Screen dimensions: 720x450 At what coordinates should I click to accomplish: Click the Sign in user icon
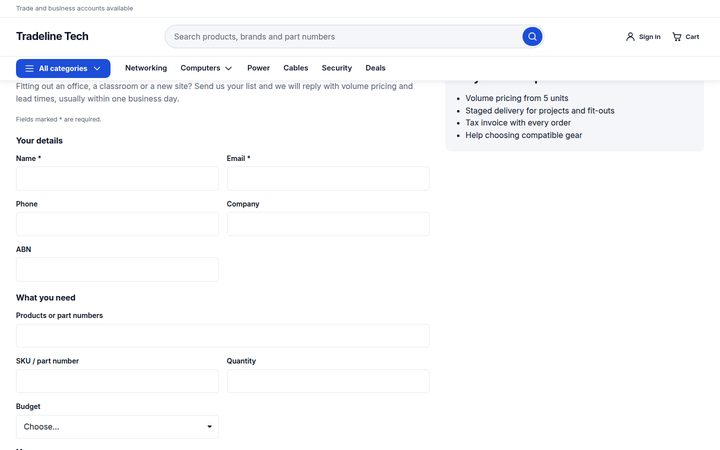click(x=630, y=37)
